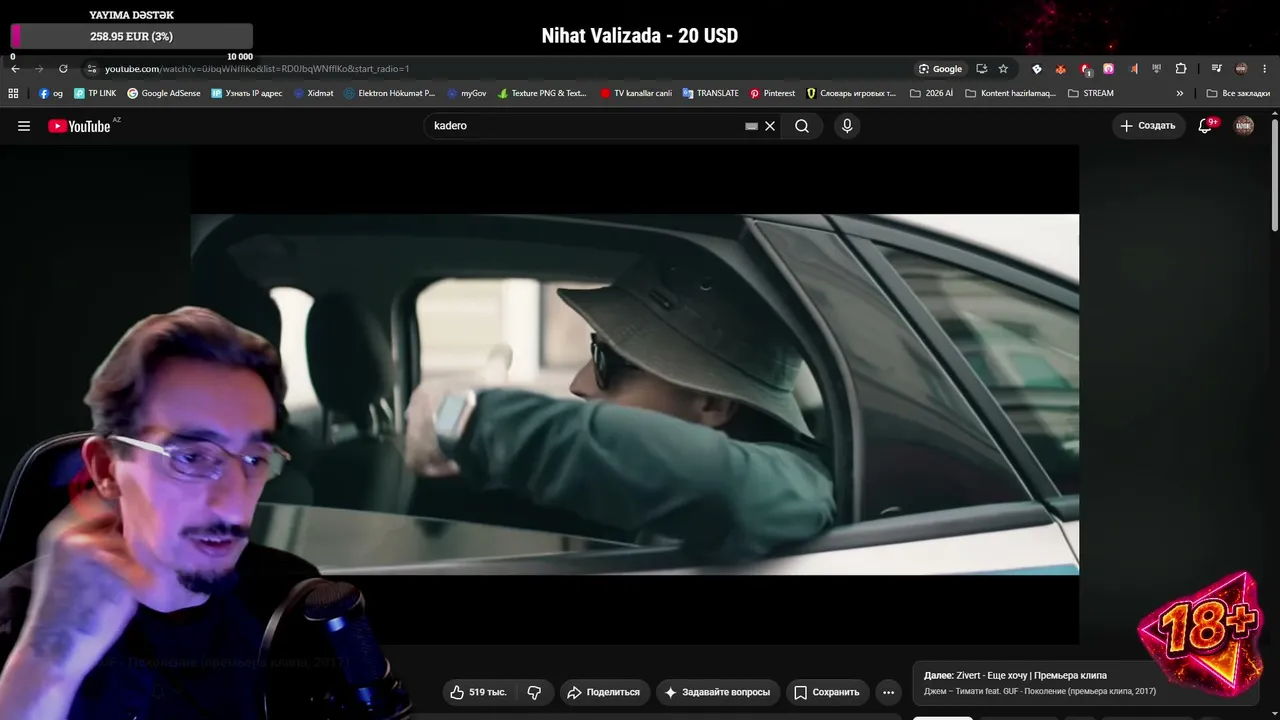Click the Google Lens search chip

941,69
